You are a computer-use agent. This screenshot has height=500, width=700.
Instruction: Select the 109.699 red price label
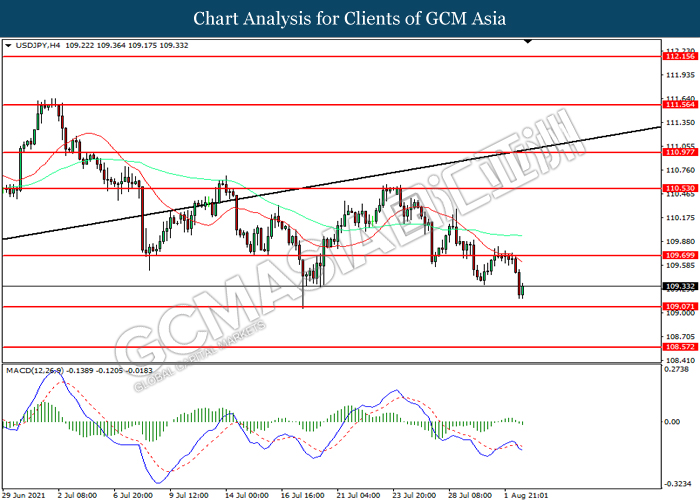tap(680, 255)
